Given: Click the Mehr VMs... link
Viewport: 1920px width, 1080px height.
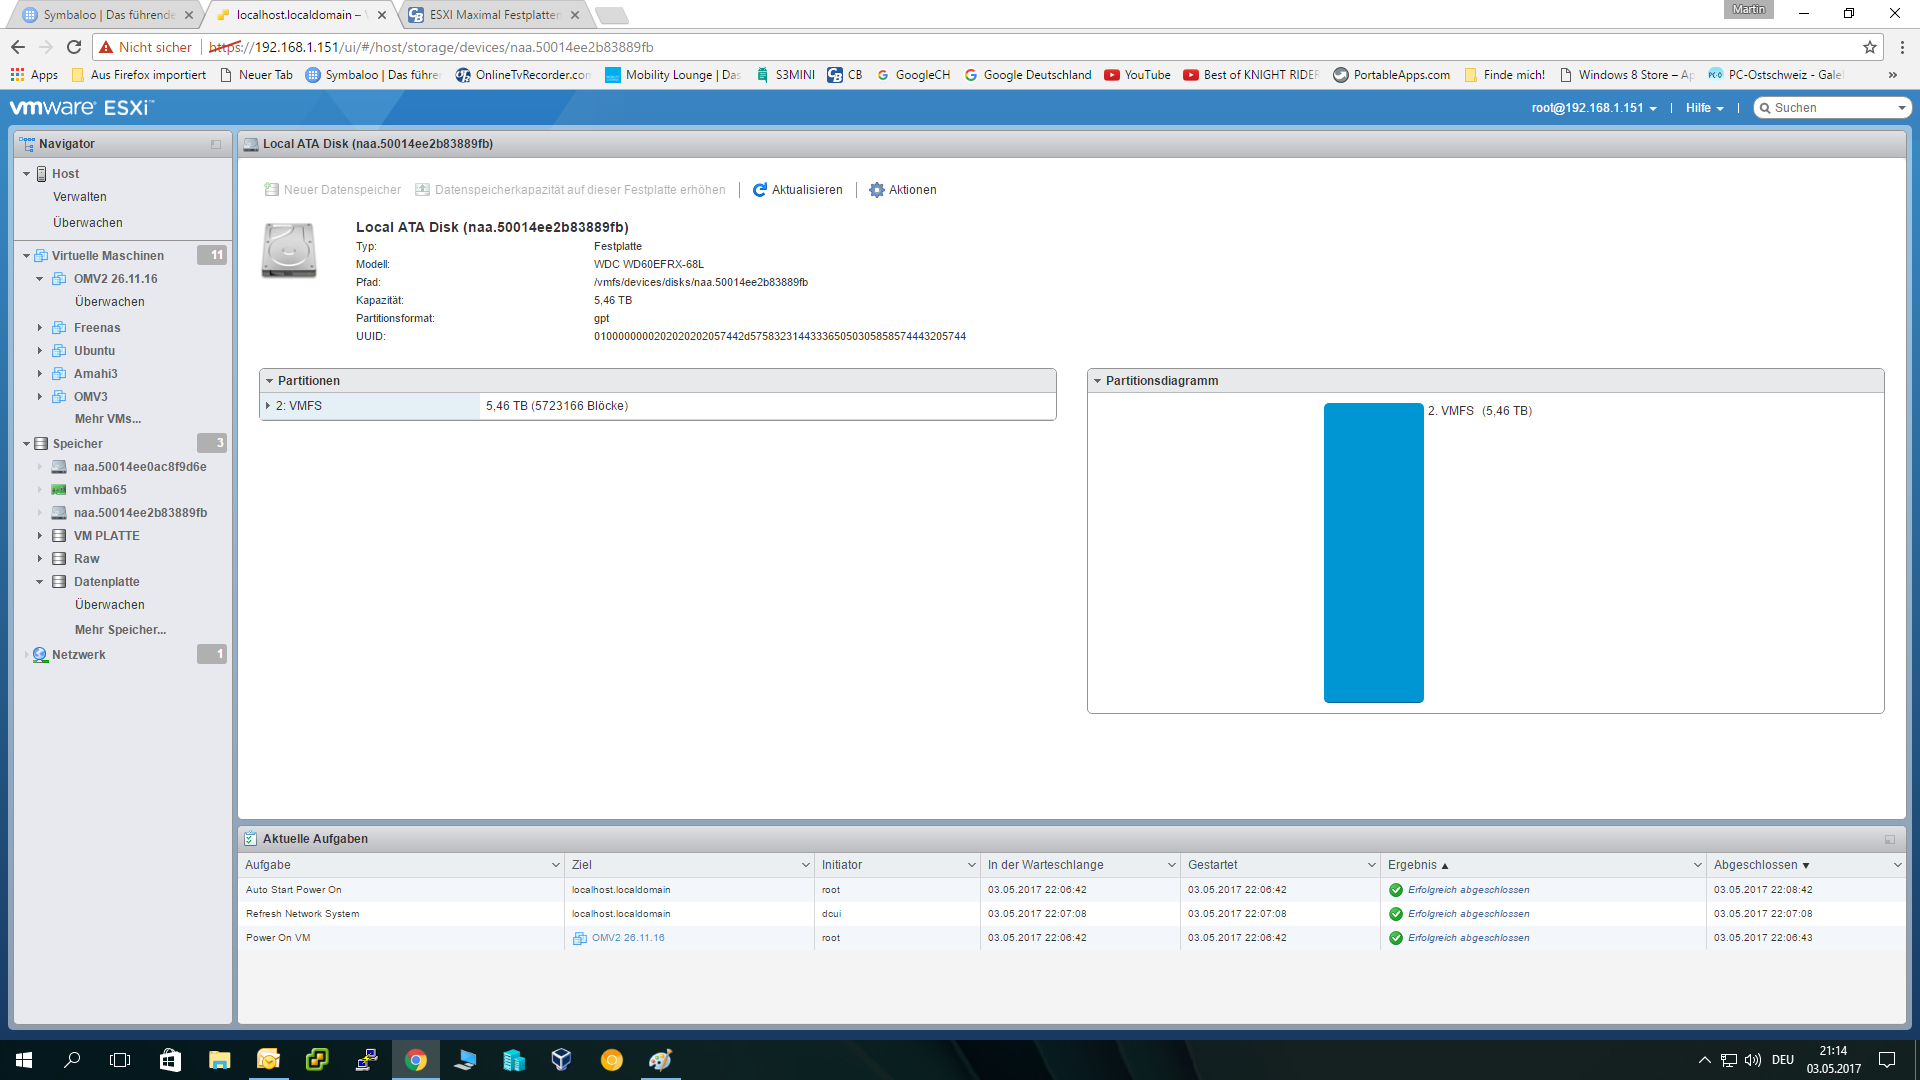Looking at the screenshot, I should pos(108,419).
